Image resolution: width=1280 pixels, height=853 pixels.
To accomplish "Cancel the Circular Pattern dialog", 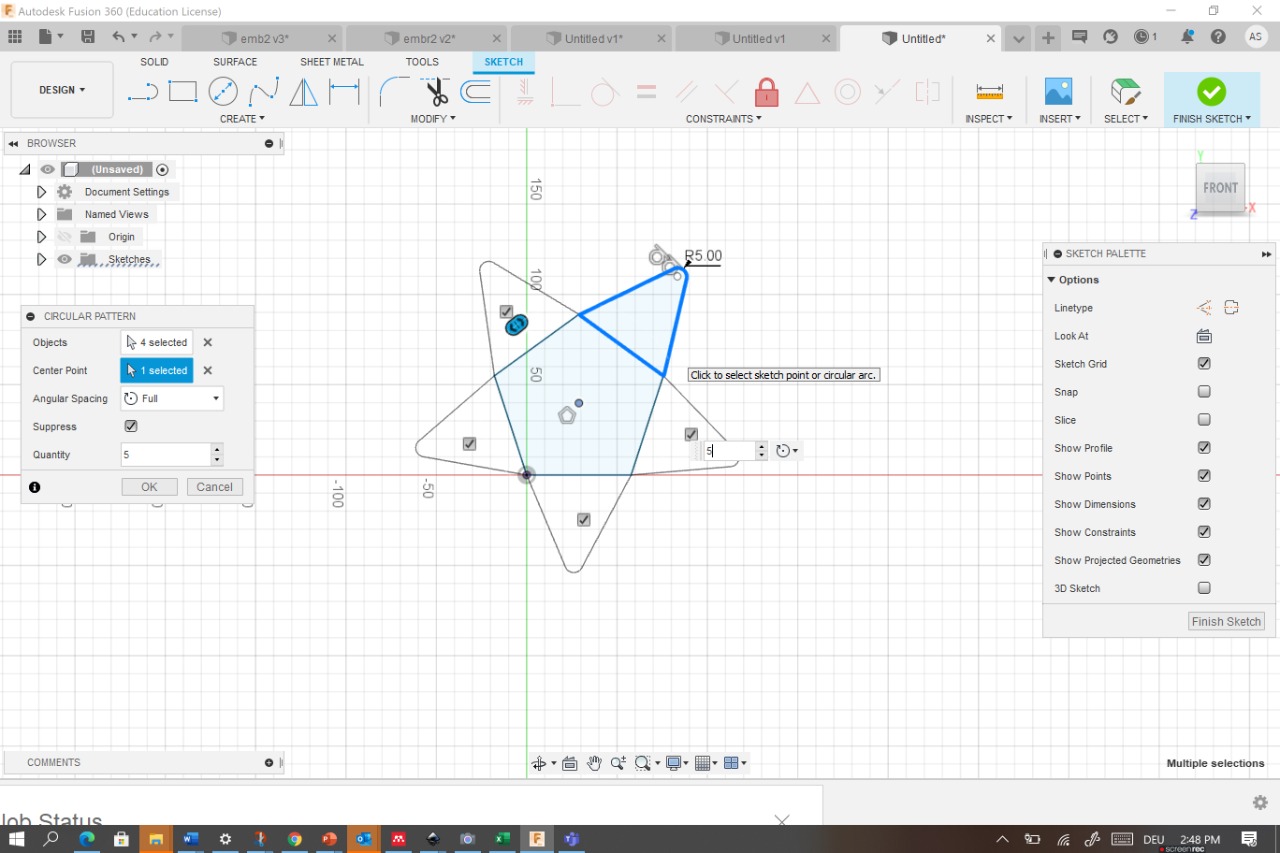I will pyautogui.click(x=214, y=487).
